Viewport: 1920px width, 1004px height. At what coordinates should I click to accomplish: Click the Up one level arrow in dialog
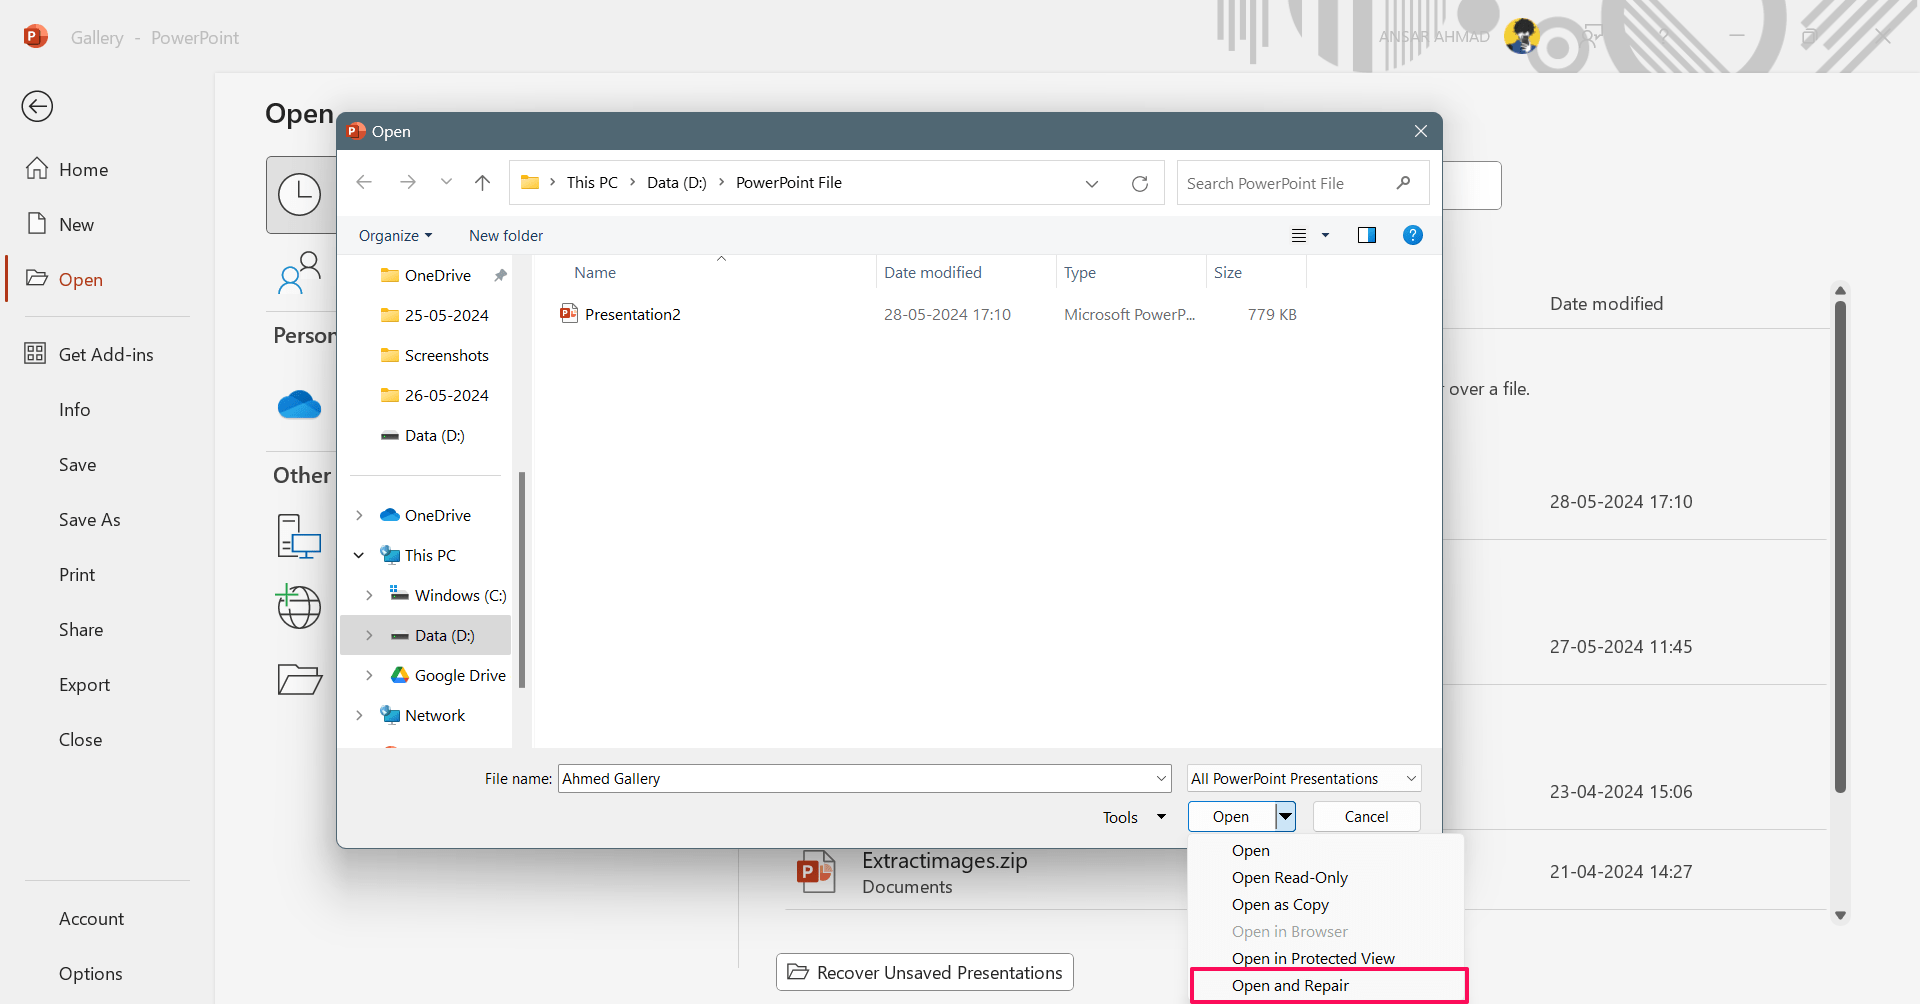click(x=482, y=182)
